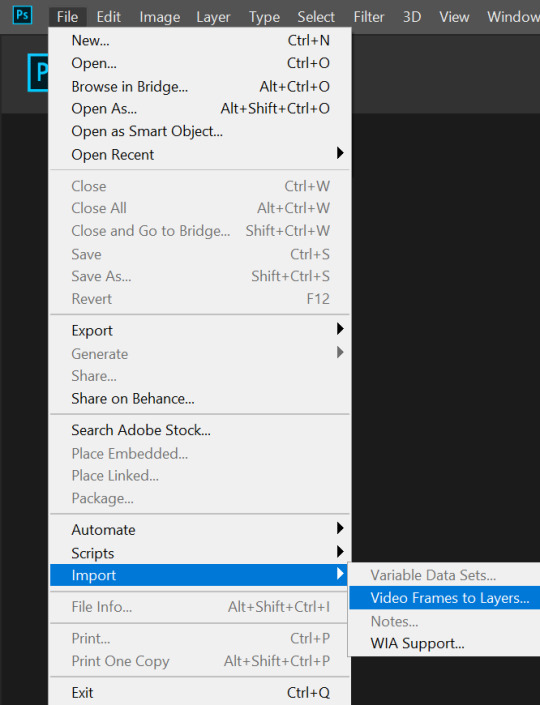
Task: Click the Print... entry
Action: tap(199, 638)
